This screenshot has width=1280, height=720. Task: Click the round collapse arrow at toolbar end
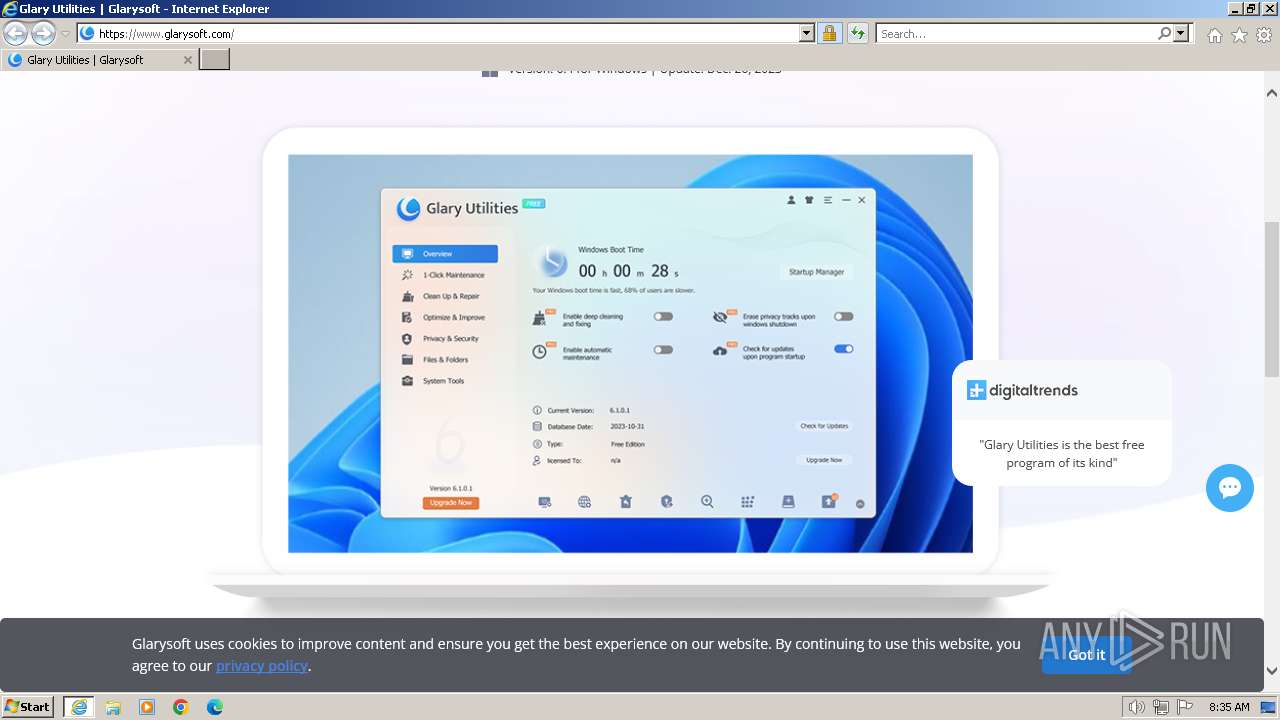[860, 504]
